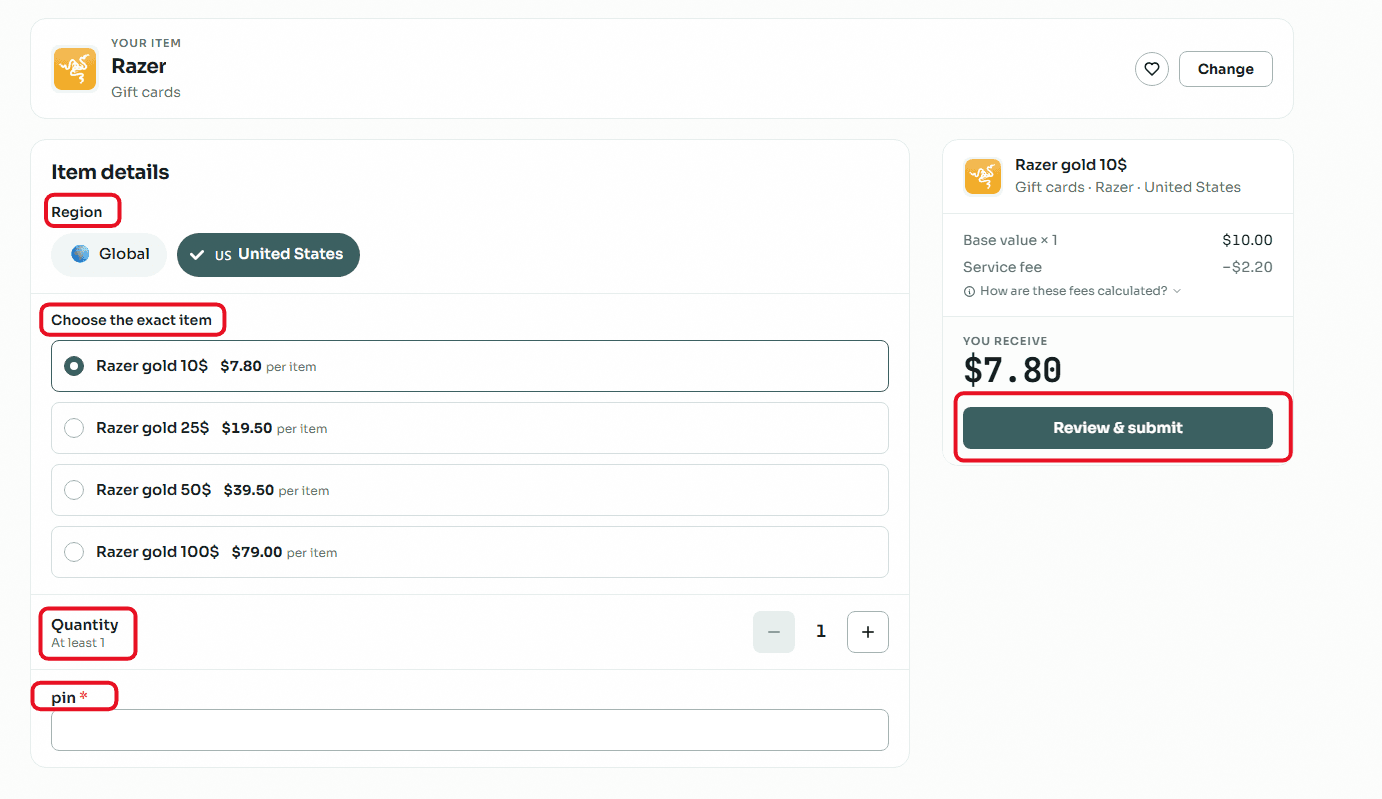Click the Razer logo in the item header
The image size is (1382, 799).
point(75,69)
